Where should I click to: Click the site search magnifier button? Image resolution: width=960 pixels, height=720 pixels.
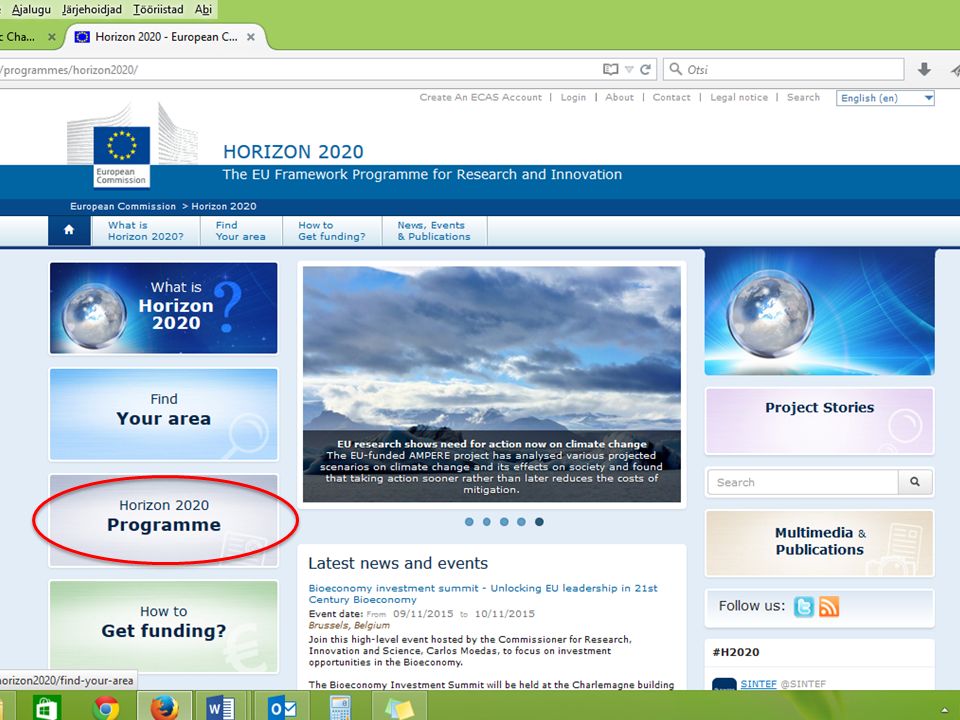[915, 482]
